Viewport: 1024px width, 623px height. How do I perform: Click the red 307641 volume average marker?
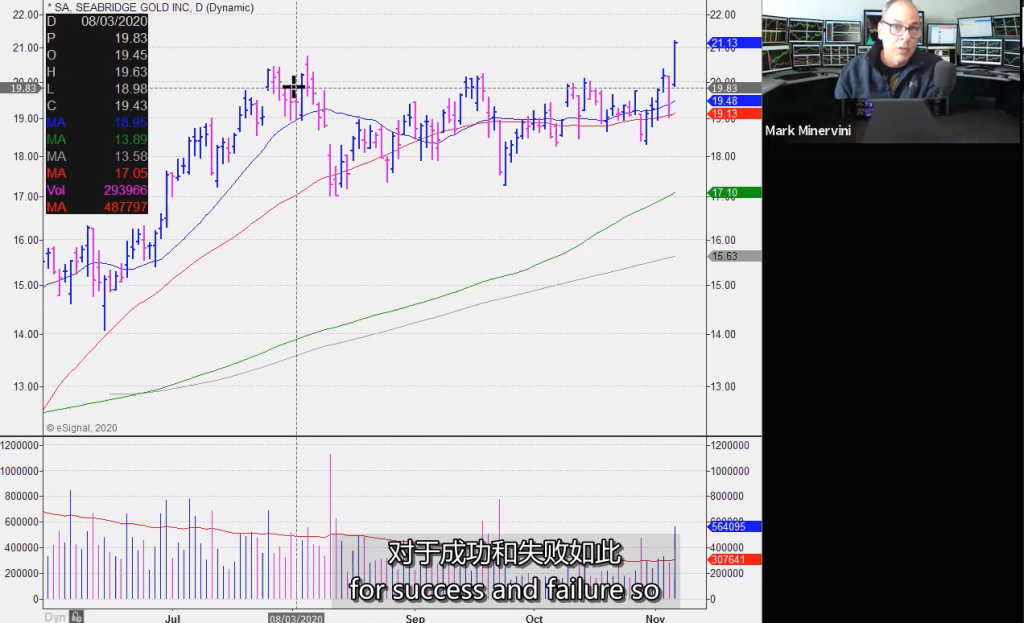click(728, 561)
